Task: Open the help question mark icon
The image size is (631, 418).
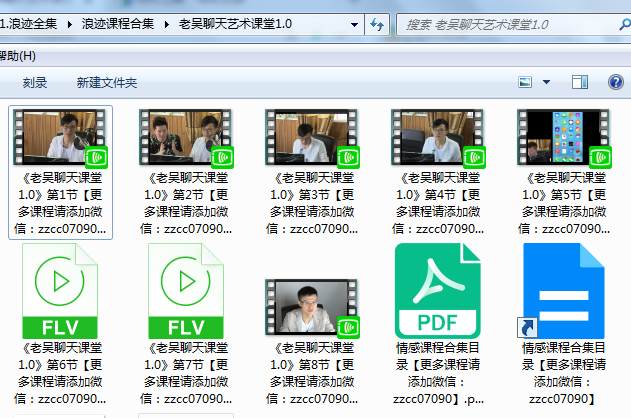Action: click(616, 82)
